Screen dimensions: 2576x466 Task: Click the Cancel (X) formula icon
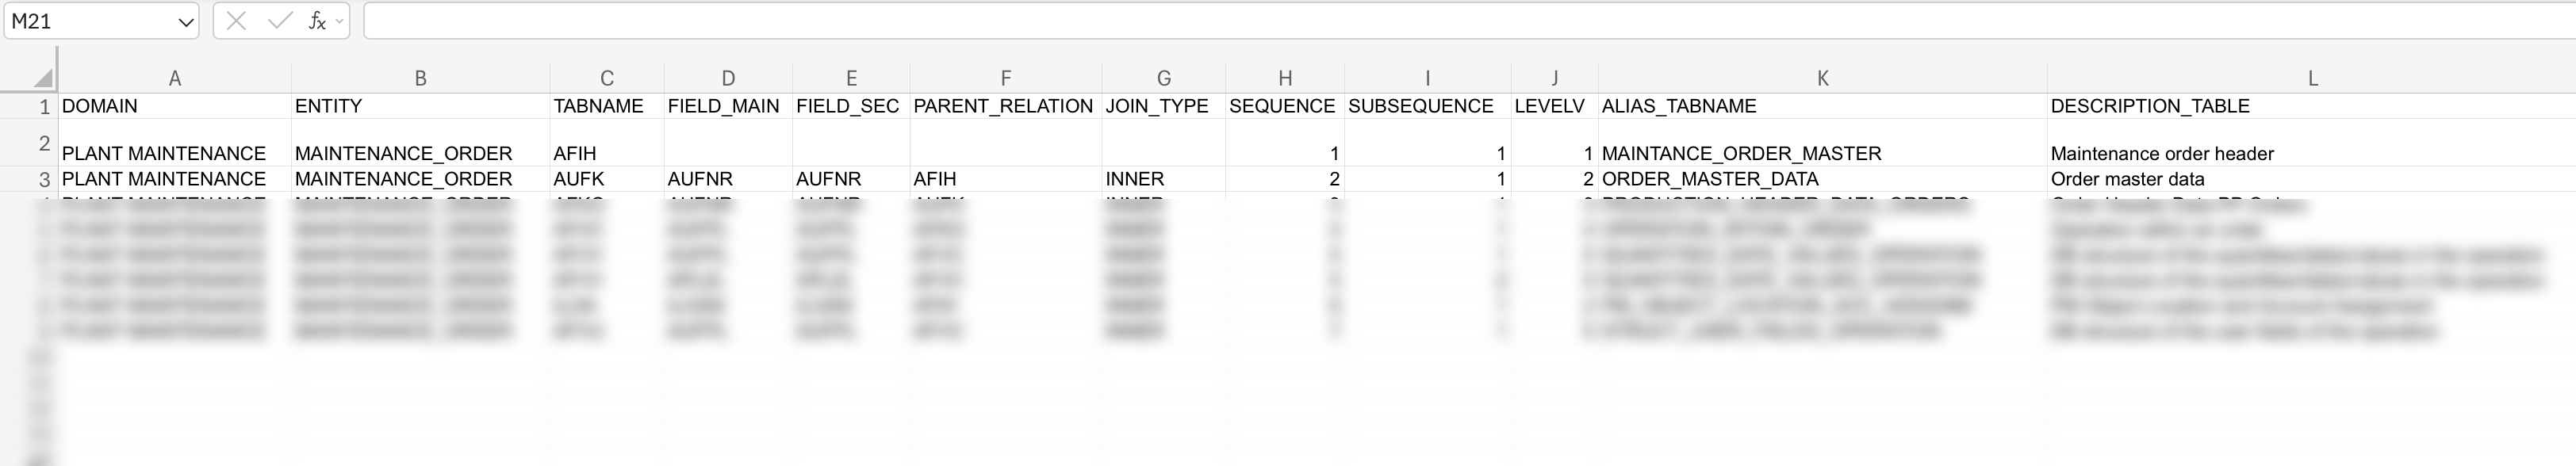pos(236,21)
